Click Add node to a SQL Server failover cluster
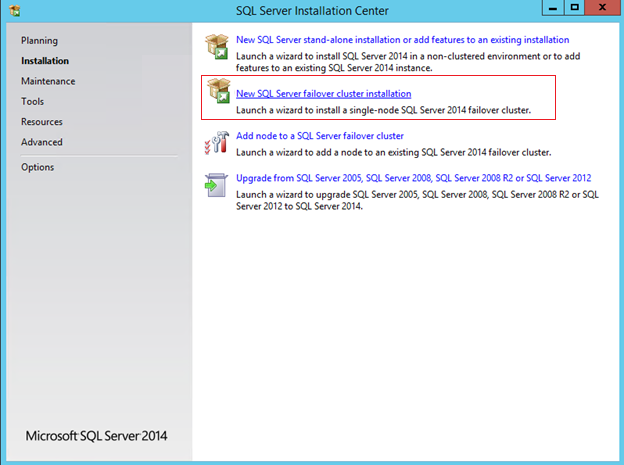Viewport: 624px width, 465px height. pos(320,136)
